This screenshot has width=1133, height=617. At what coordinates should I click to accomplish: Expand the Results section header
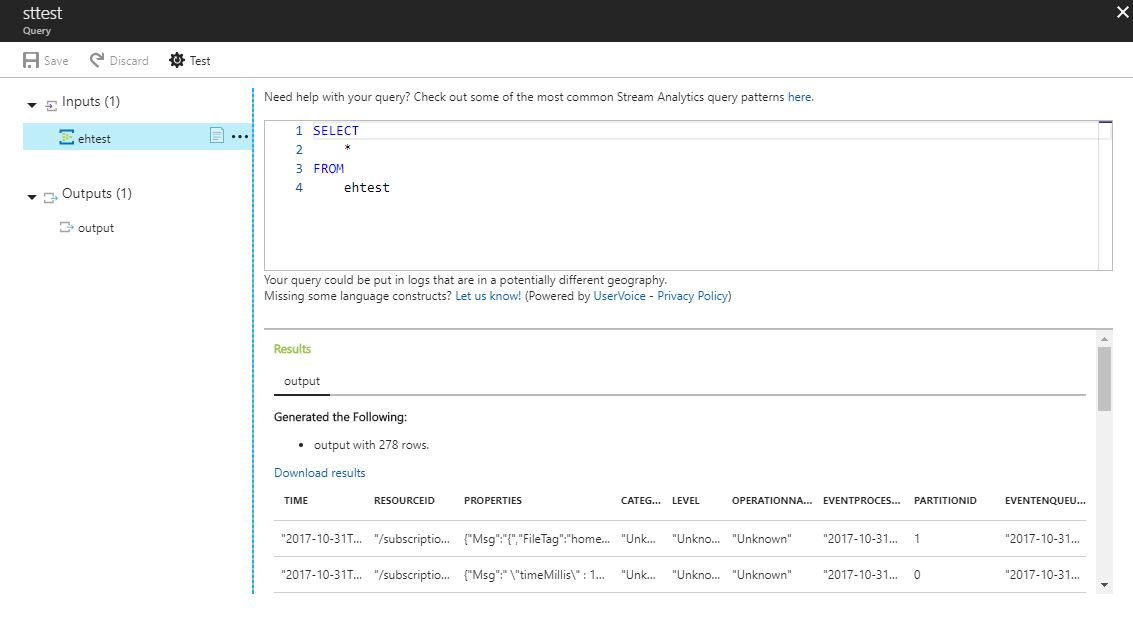click(292, 349)
